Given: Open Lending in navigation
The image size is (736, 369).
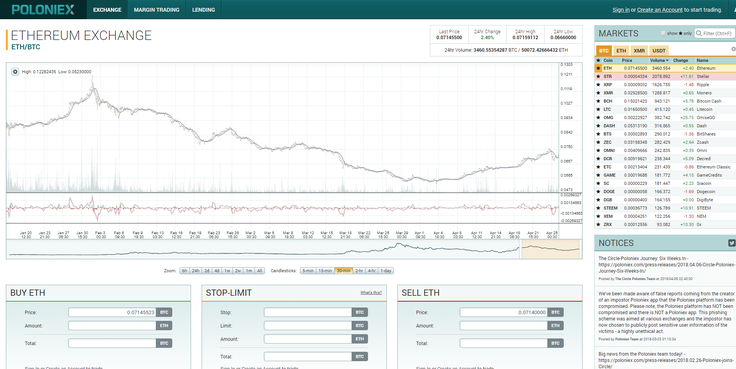Looking at the screenshot, I should pyautogui.click(x=204, y=9).
